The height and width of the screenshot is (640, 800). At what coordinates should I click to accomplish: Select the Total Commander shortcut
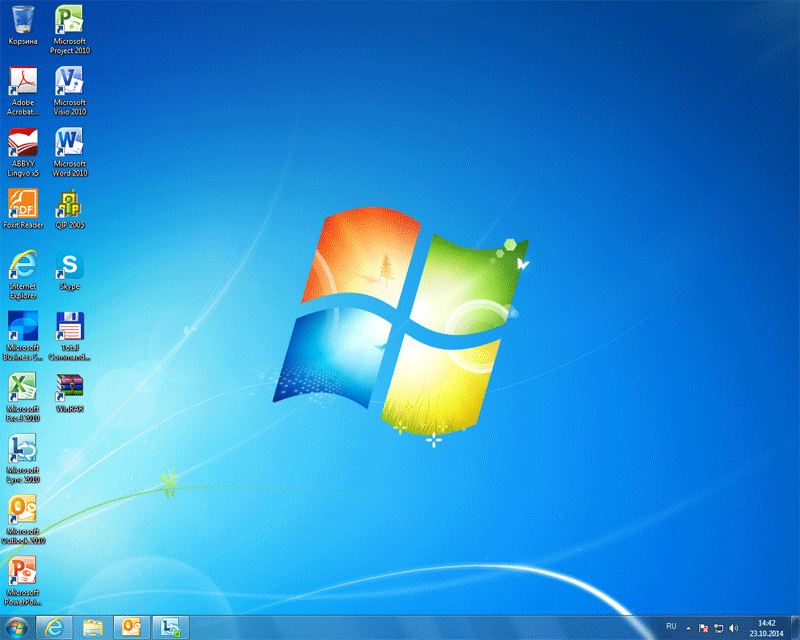tap(69, 336)
